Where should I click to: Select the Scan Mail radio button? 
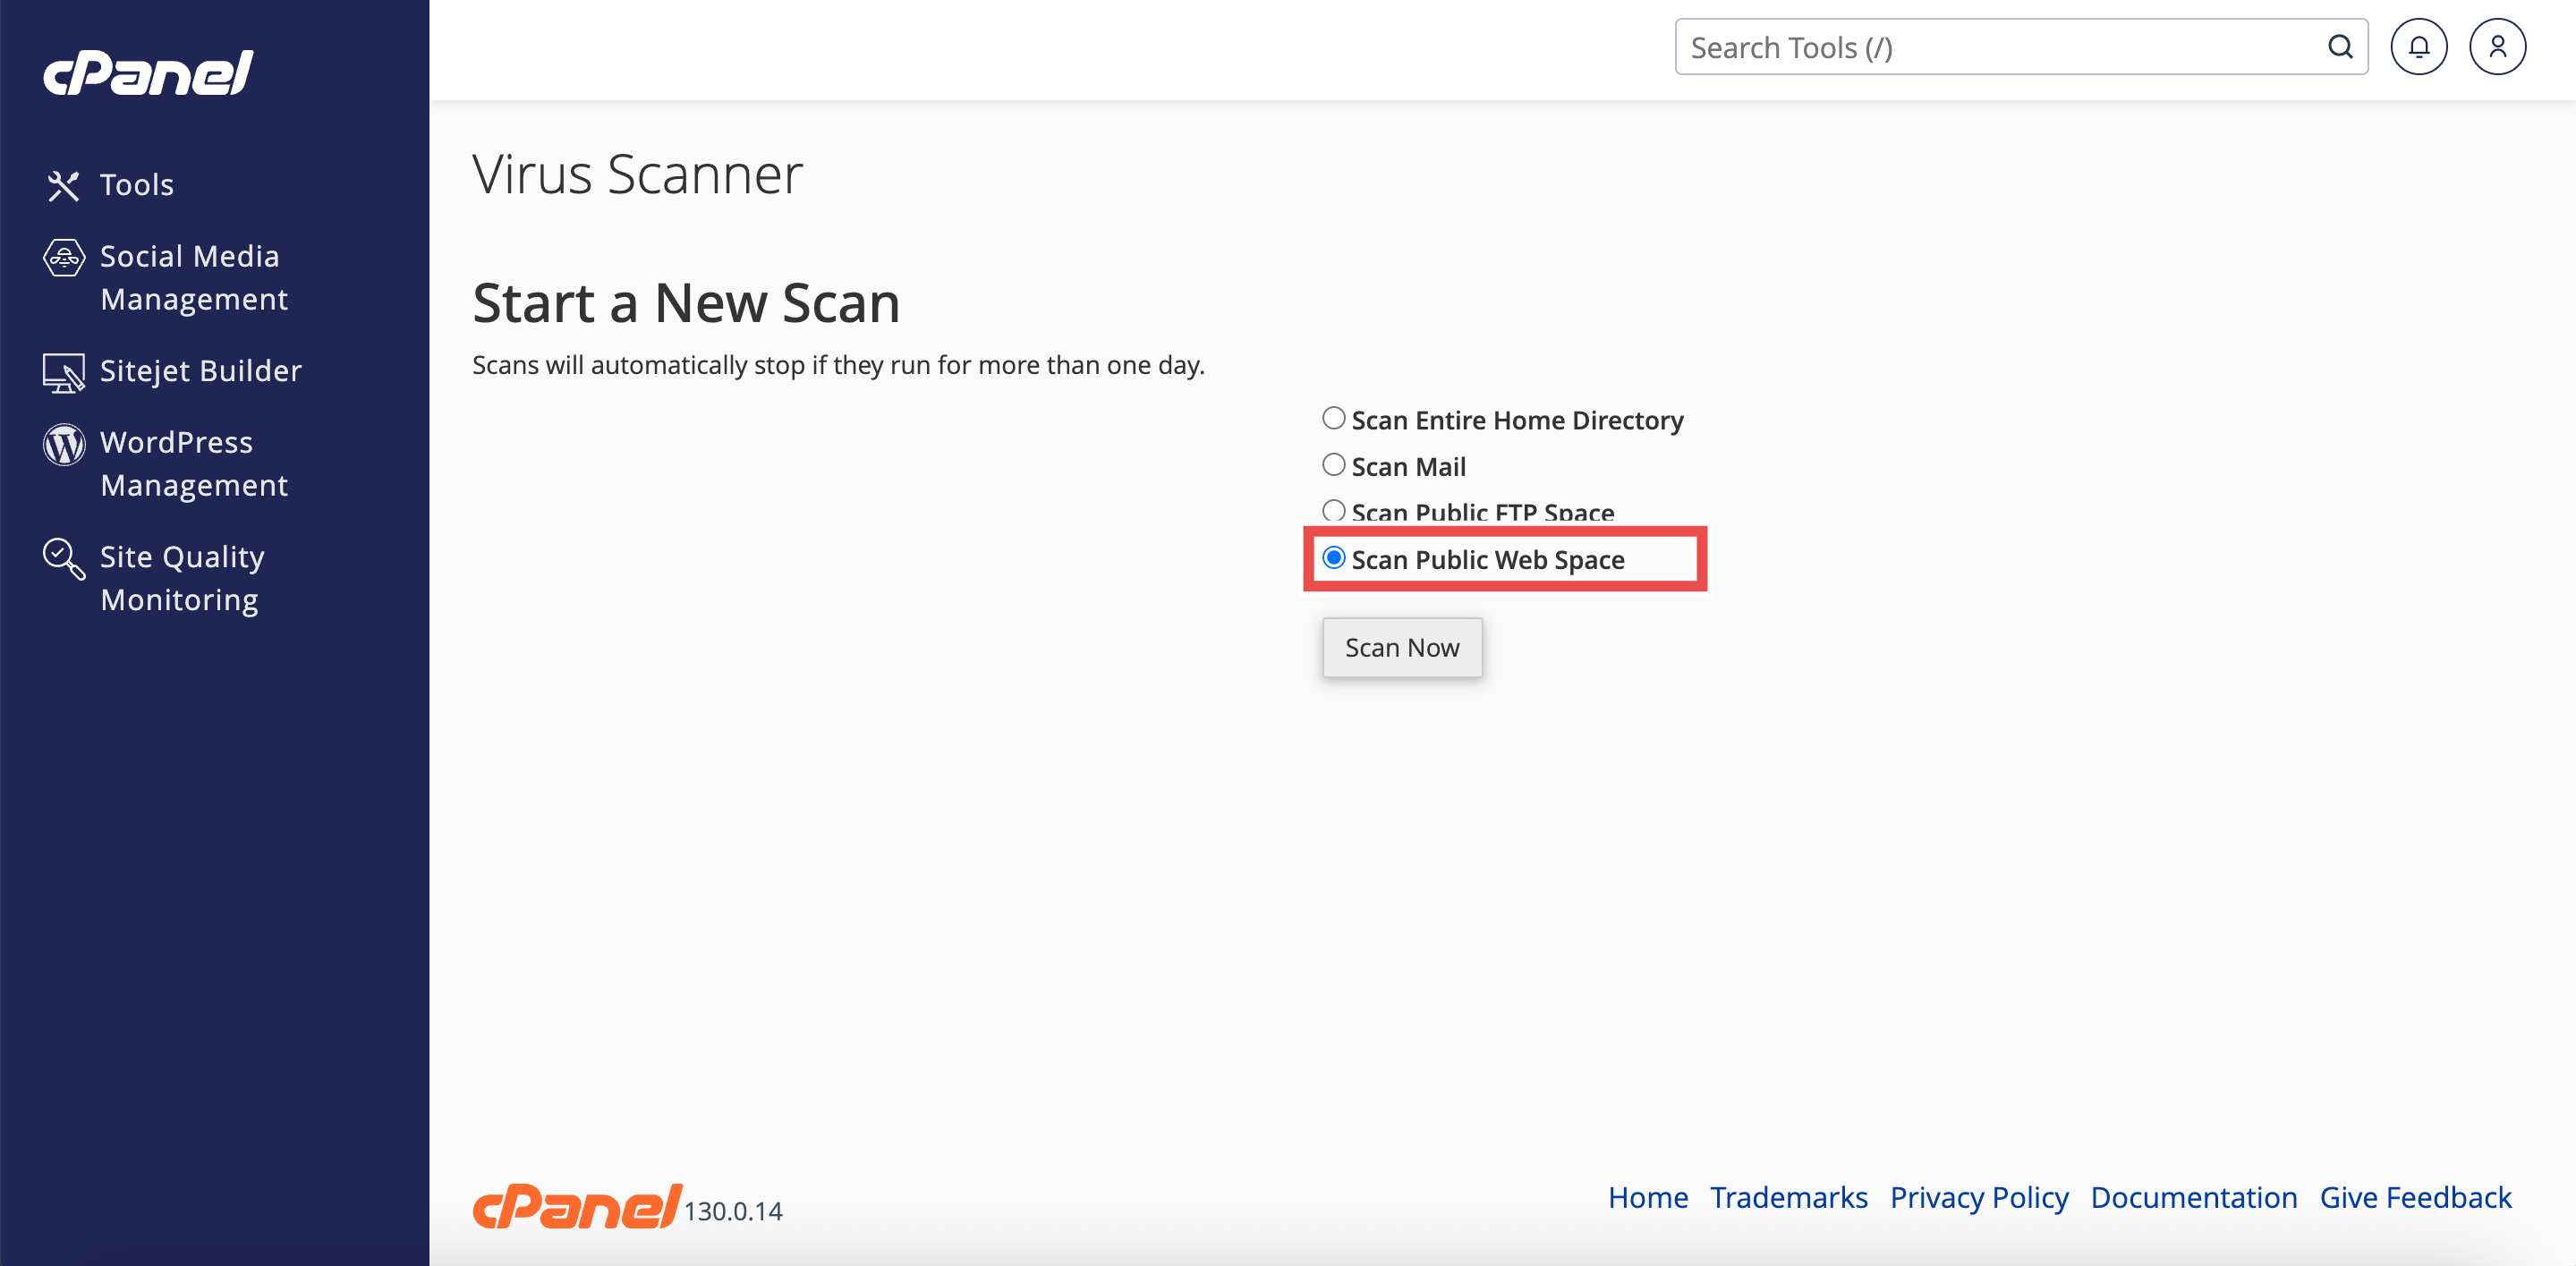(x=1333, y=465)
